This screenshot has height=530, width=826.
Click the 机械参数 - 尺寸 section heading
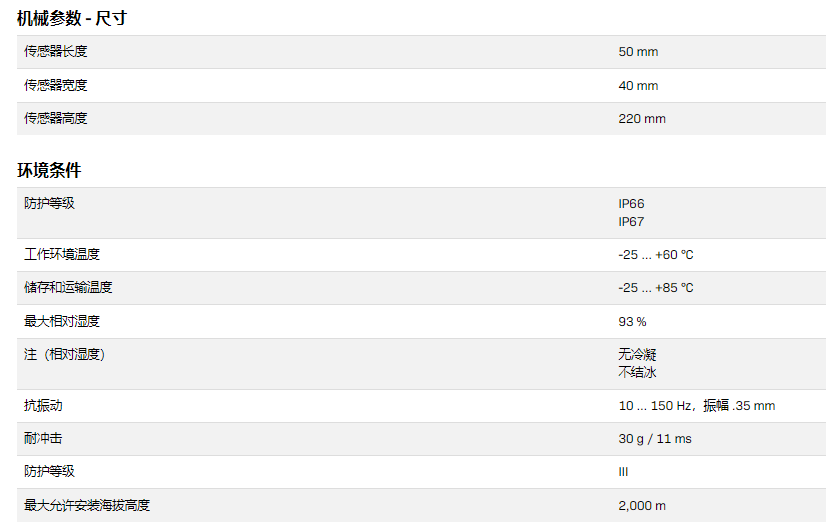[72, 18]
